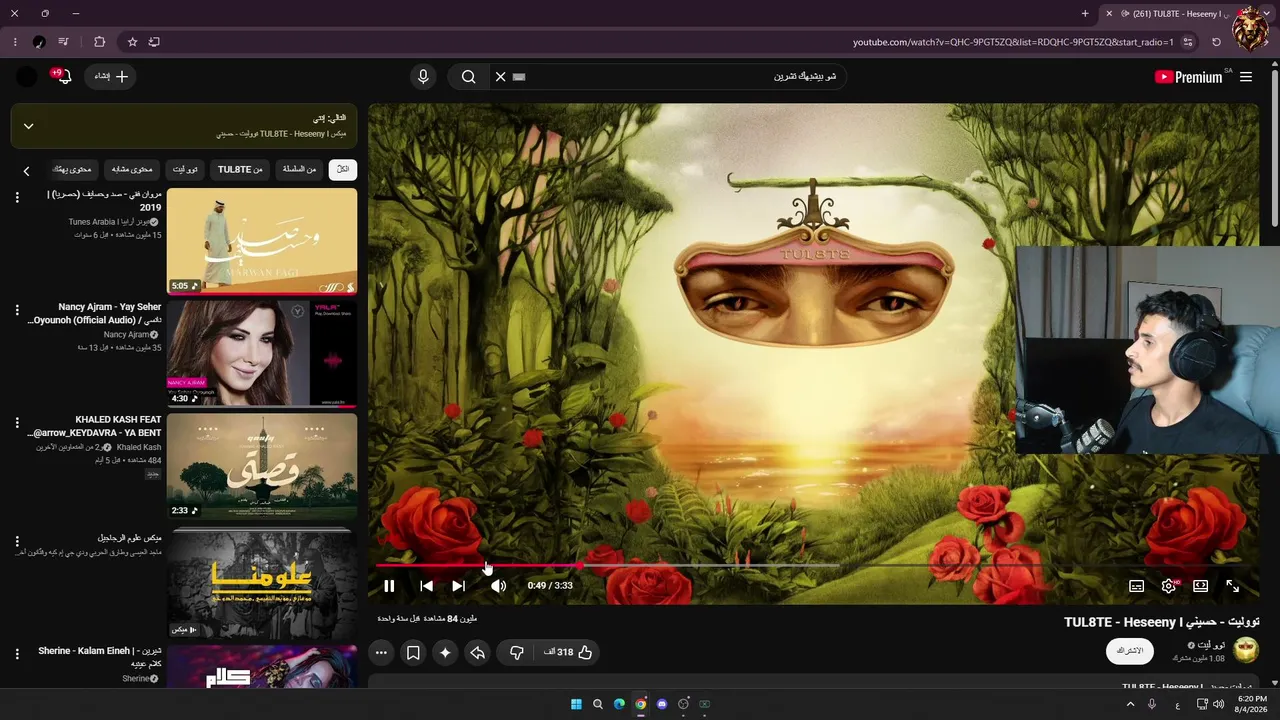Screen dimensions: 1280x720
Task: Click the browser address bar URL
Action: (x=1013, y=42)
